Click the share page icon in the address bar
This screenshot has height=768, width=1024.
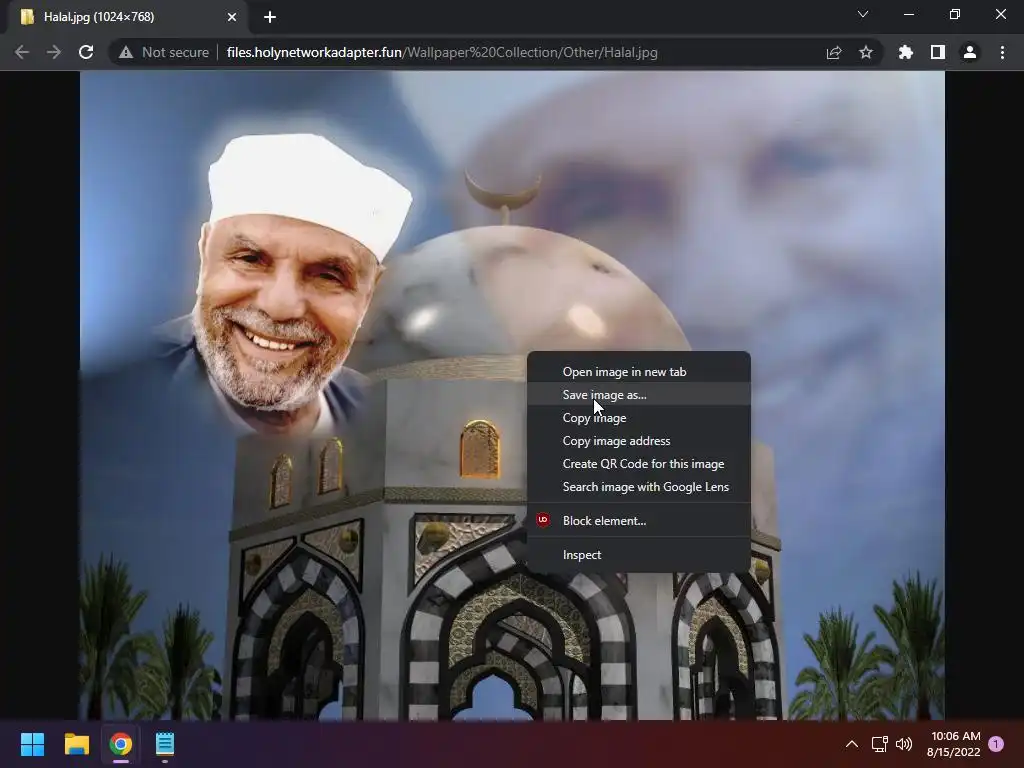(833, 52)
